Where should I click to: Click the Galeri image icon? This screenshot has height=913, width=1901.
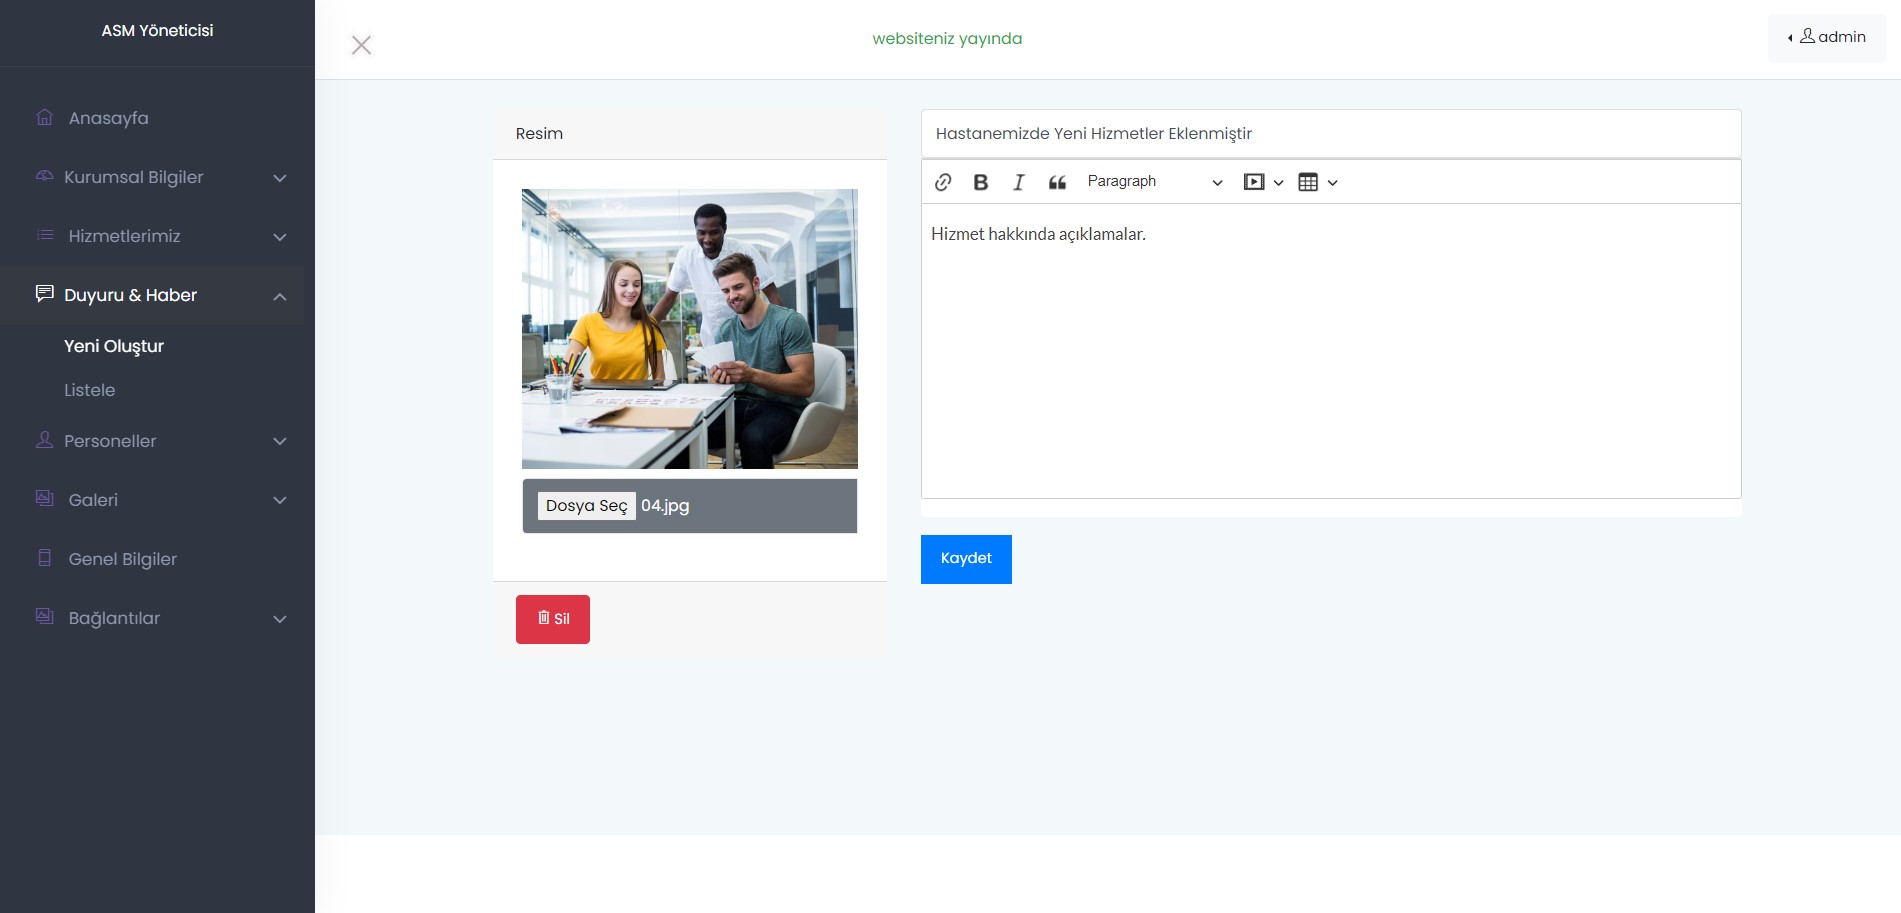(x=45, y=498)
